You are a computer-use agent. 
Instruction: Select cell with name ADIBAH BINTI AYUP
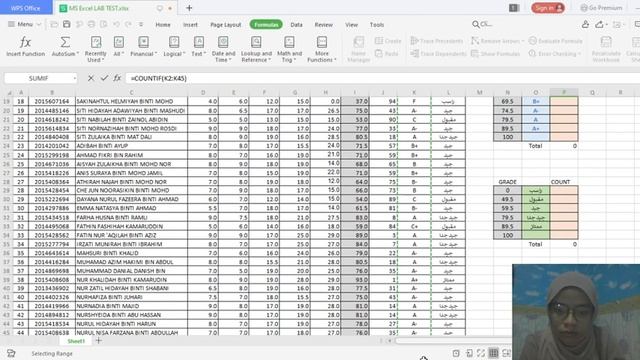(x=131, y=146)
